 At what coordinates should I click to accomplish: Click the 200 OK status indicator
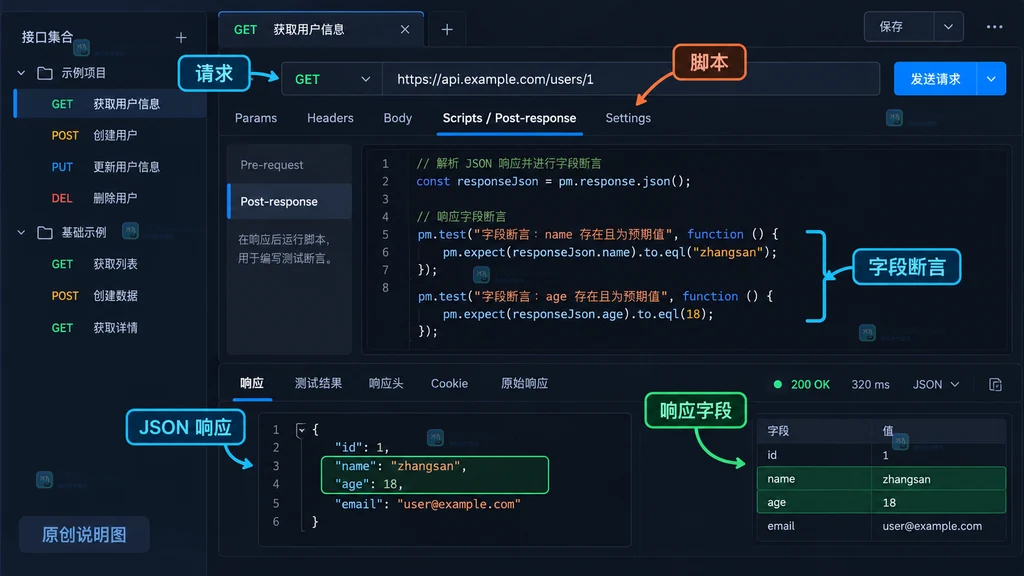[x=801, y=385]
